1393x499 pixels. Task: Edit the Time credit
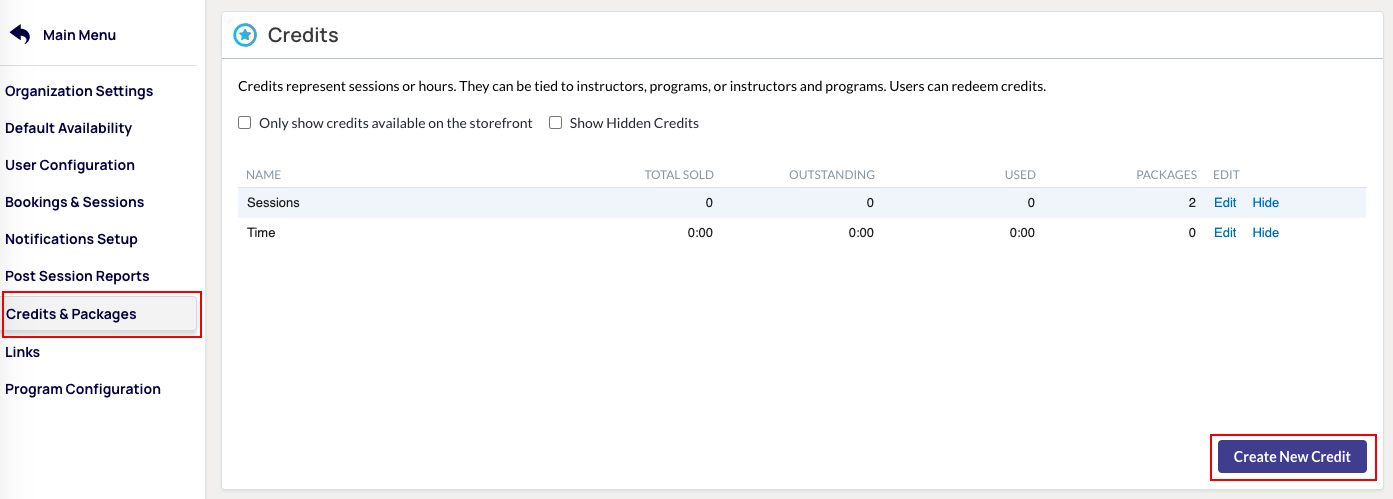(1225, 233)
